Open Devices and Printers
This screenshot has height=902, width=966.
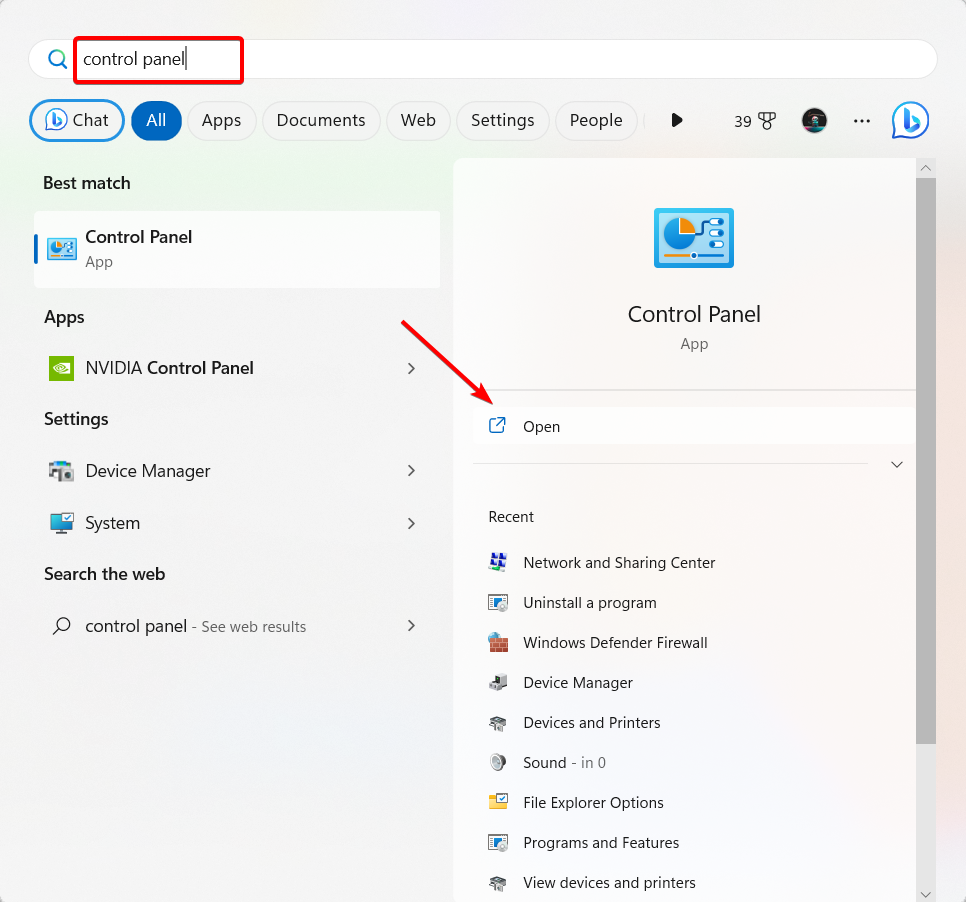591,723
